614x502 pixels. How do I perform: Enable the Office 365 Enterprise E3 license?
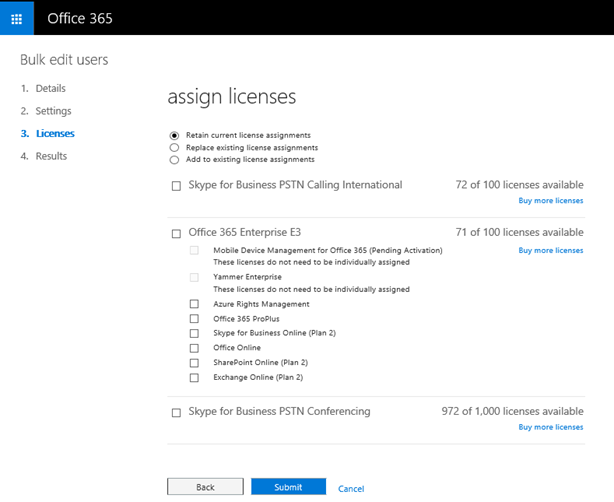[x=176, y=233]
